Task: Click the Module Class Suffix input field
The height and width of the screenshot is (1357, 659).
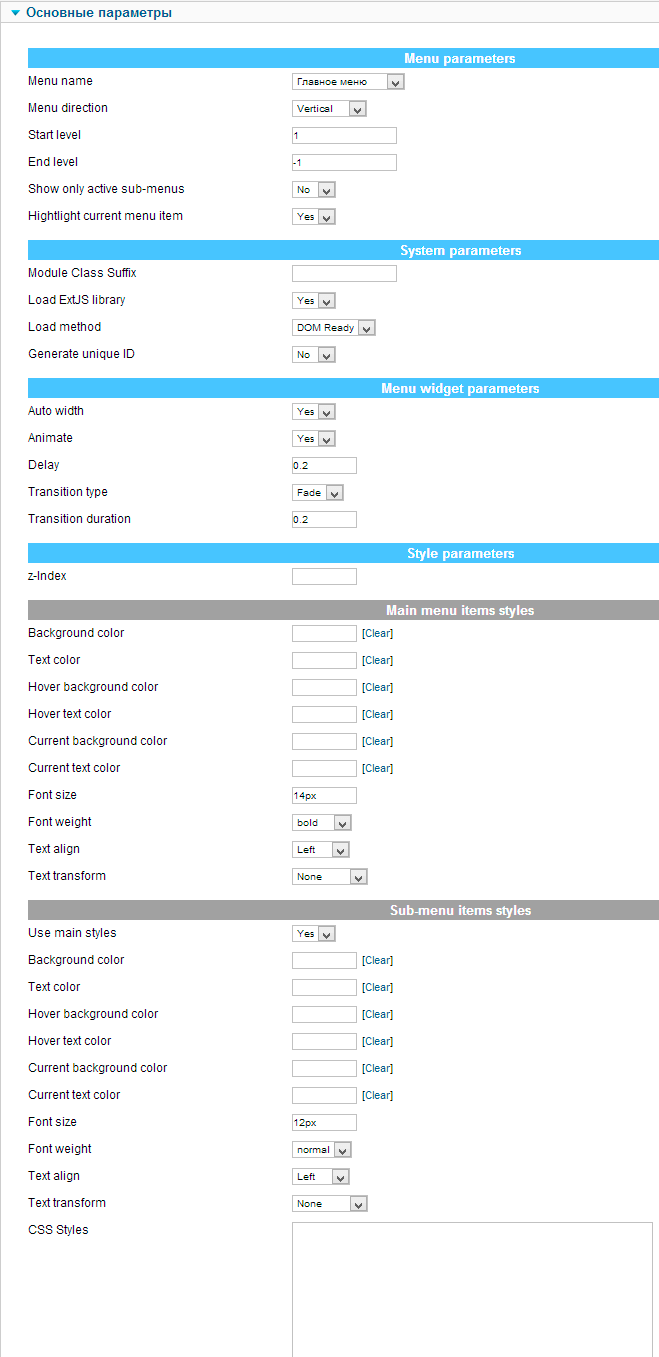Action: click(x=344, y=272)
